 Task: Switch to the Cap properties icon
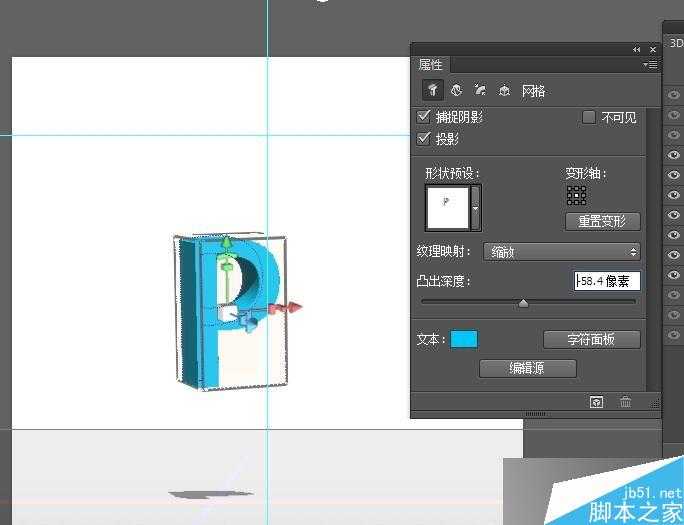480,91
